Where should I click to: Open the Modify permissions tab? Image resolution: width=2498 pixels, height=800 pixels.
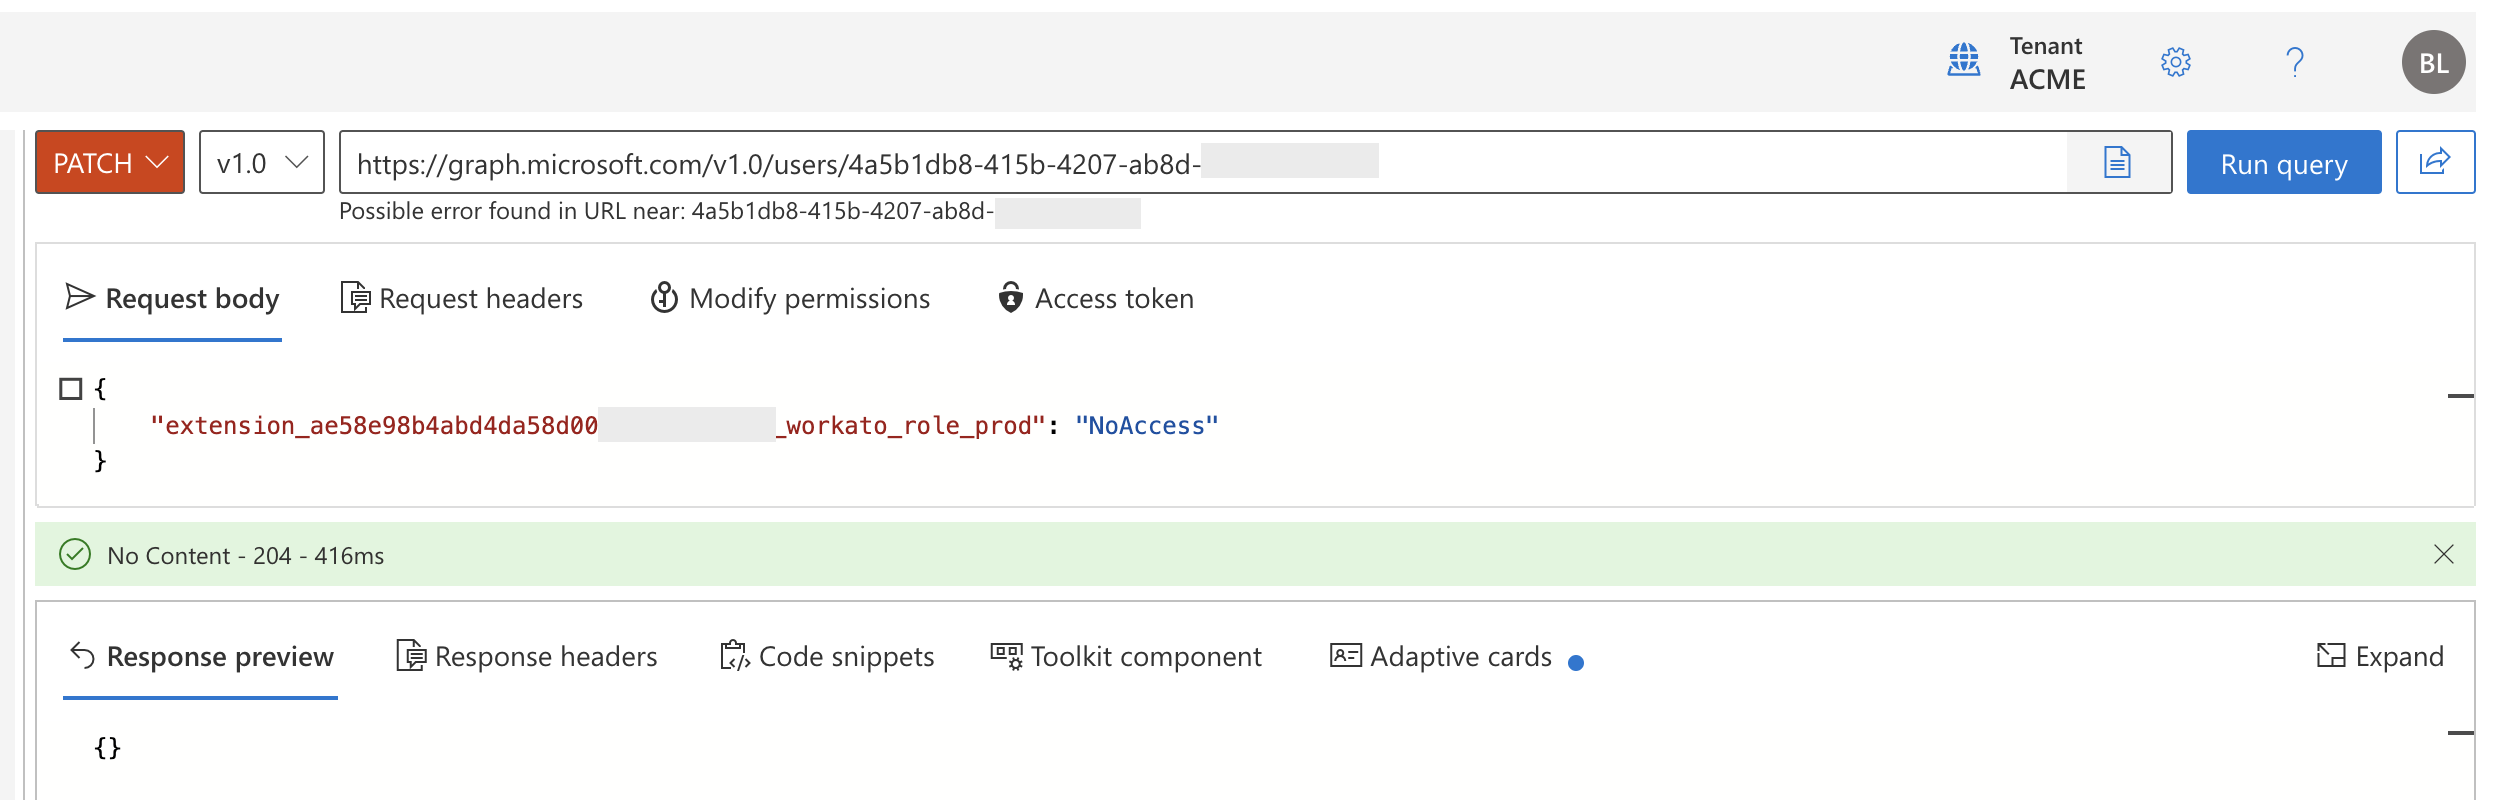790,299
